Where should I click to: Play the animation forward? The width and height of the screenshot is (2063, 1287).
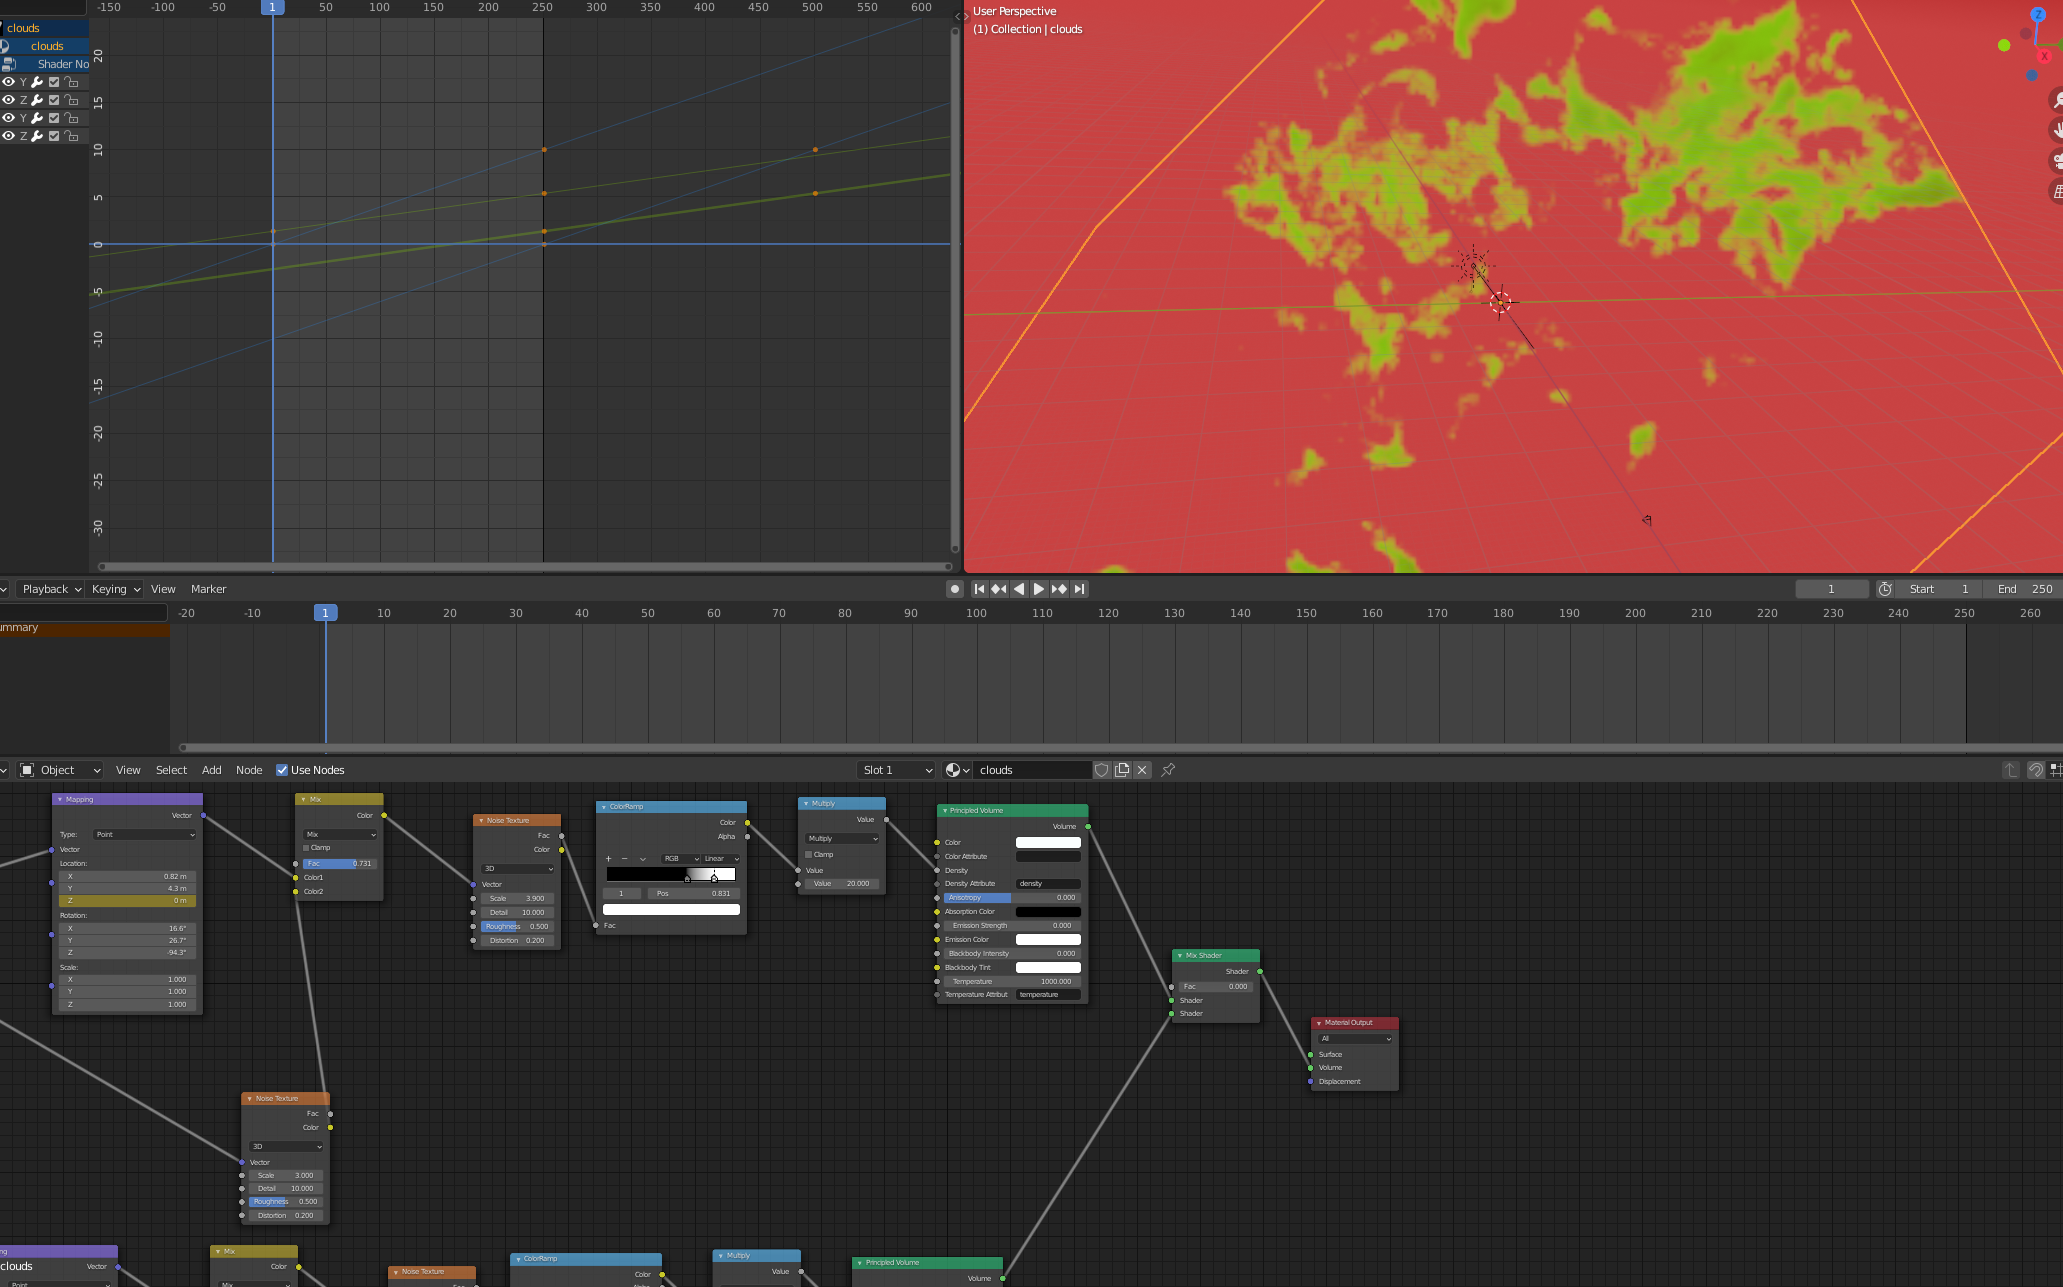pyautogui.click(x=1038, y=589)
